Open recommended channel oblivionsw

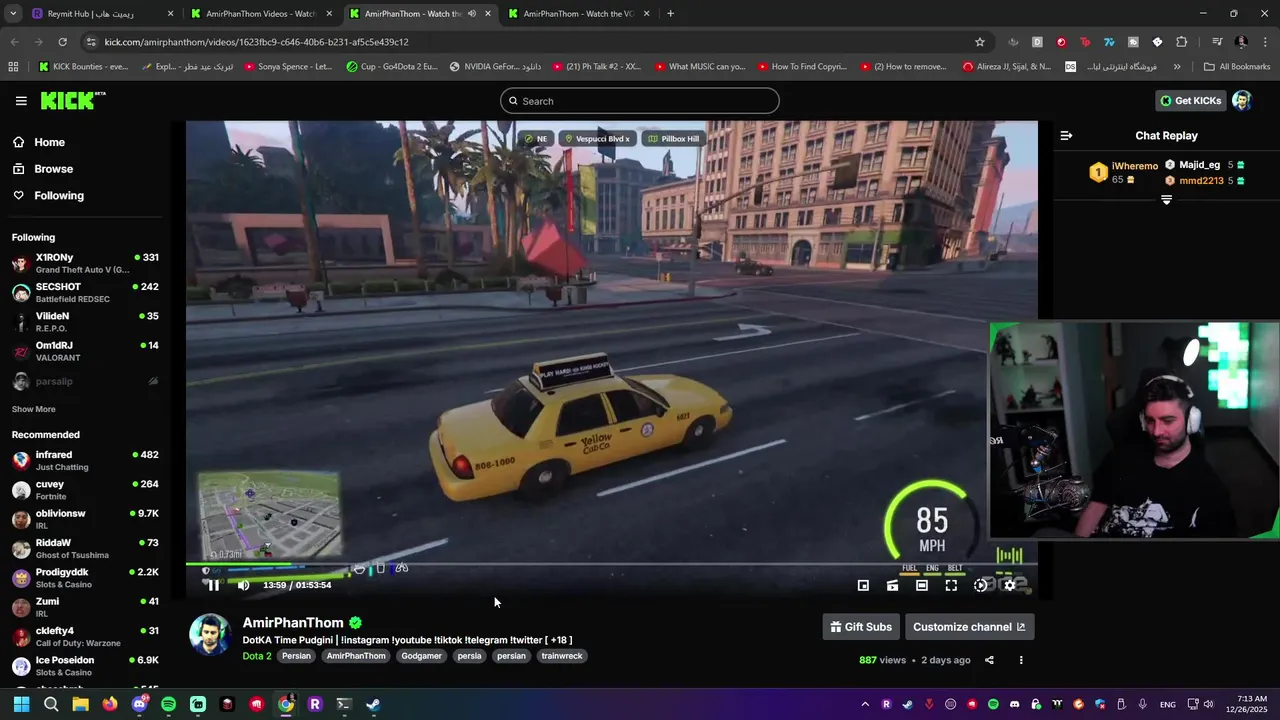click(85, 519)
